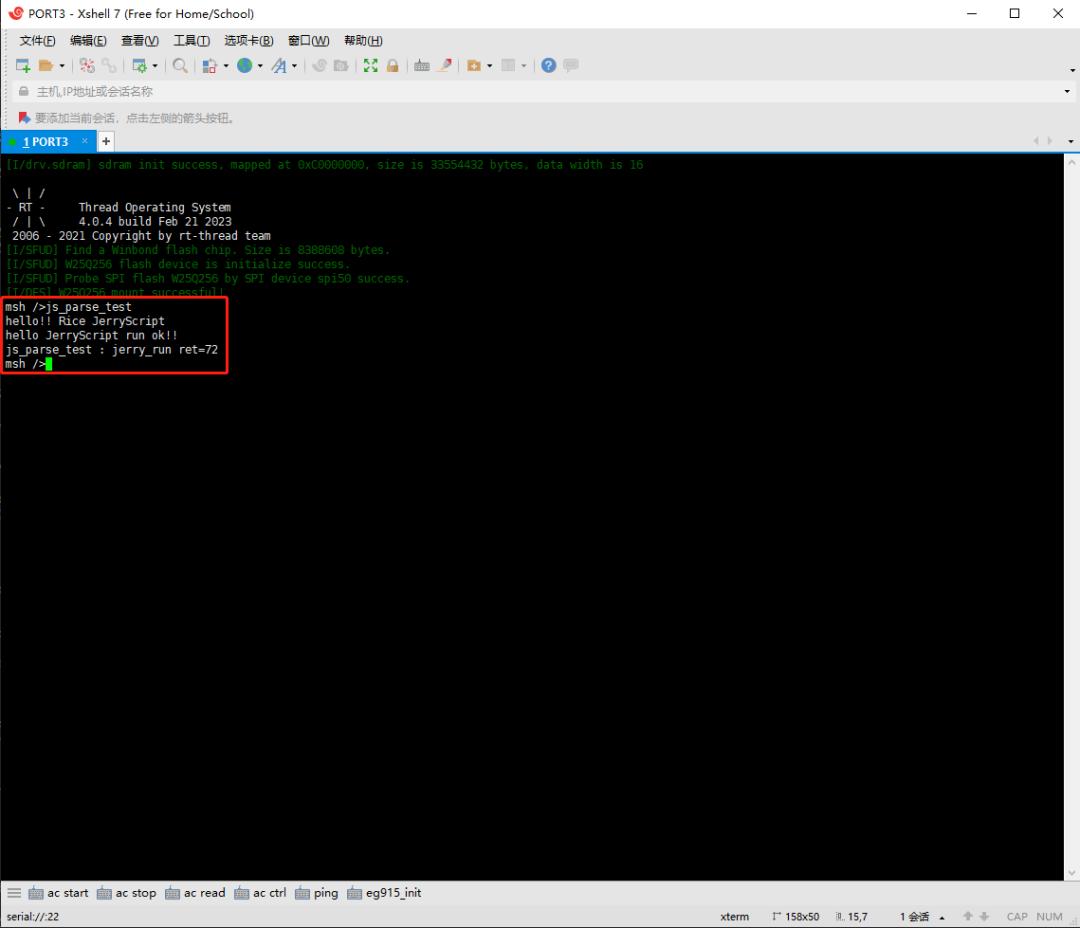This screenshot has height=928, width=1080.
Task: Open session properties gear icon
Action: 139,65
